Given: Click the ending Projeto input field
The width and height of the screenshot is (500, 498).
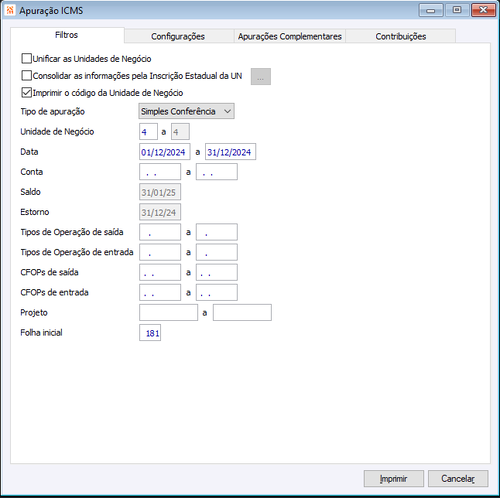Looking at the screenshot, I should [242, 313].
